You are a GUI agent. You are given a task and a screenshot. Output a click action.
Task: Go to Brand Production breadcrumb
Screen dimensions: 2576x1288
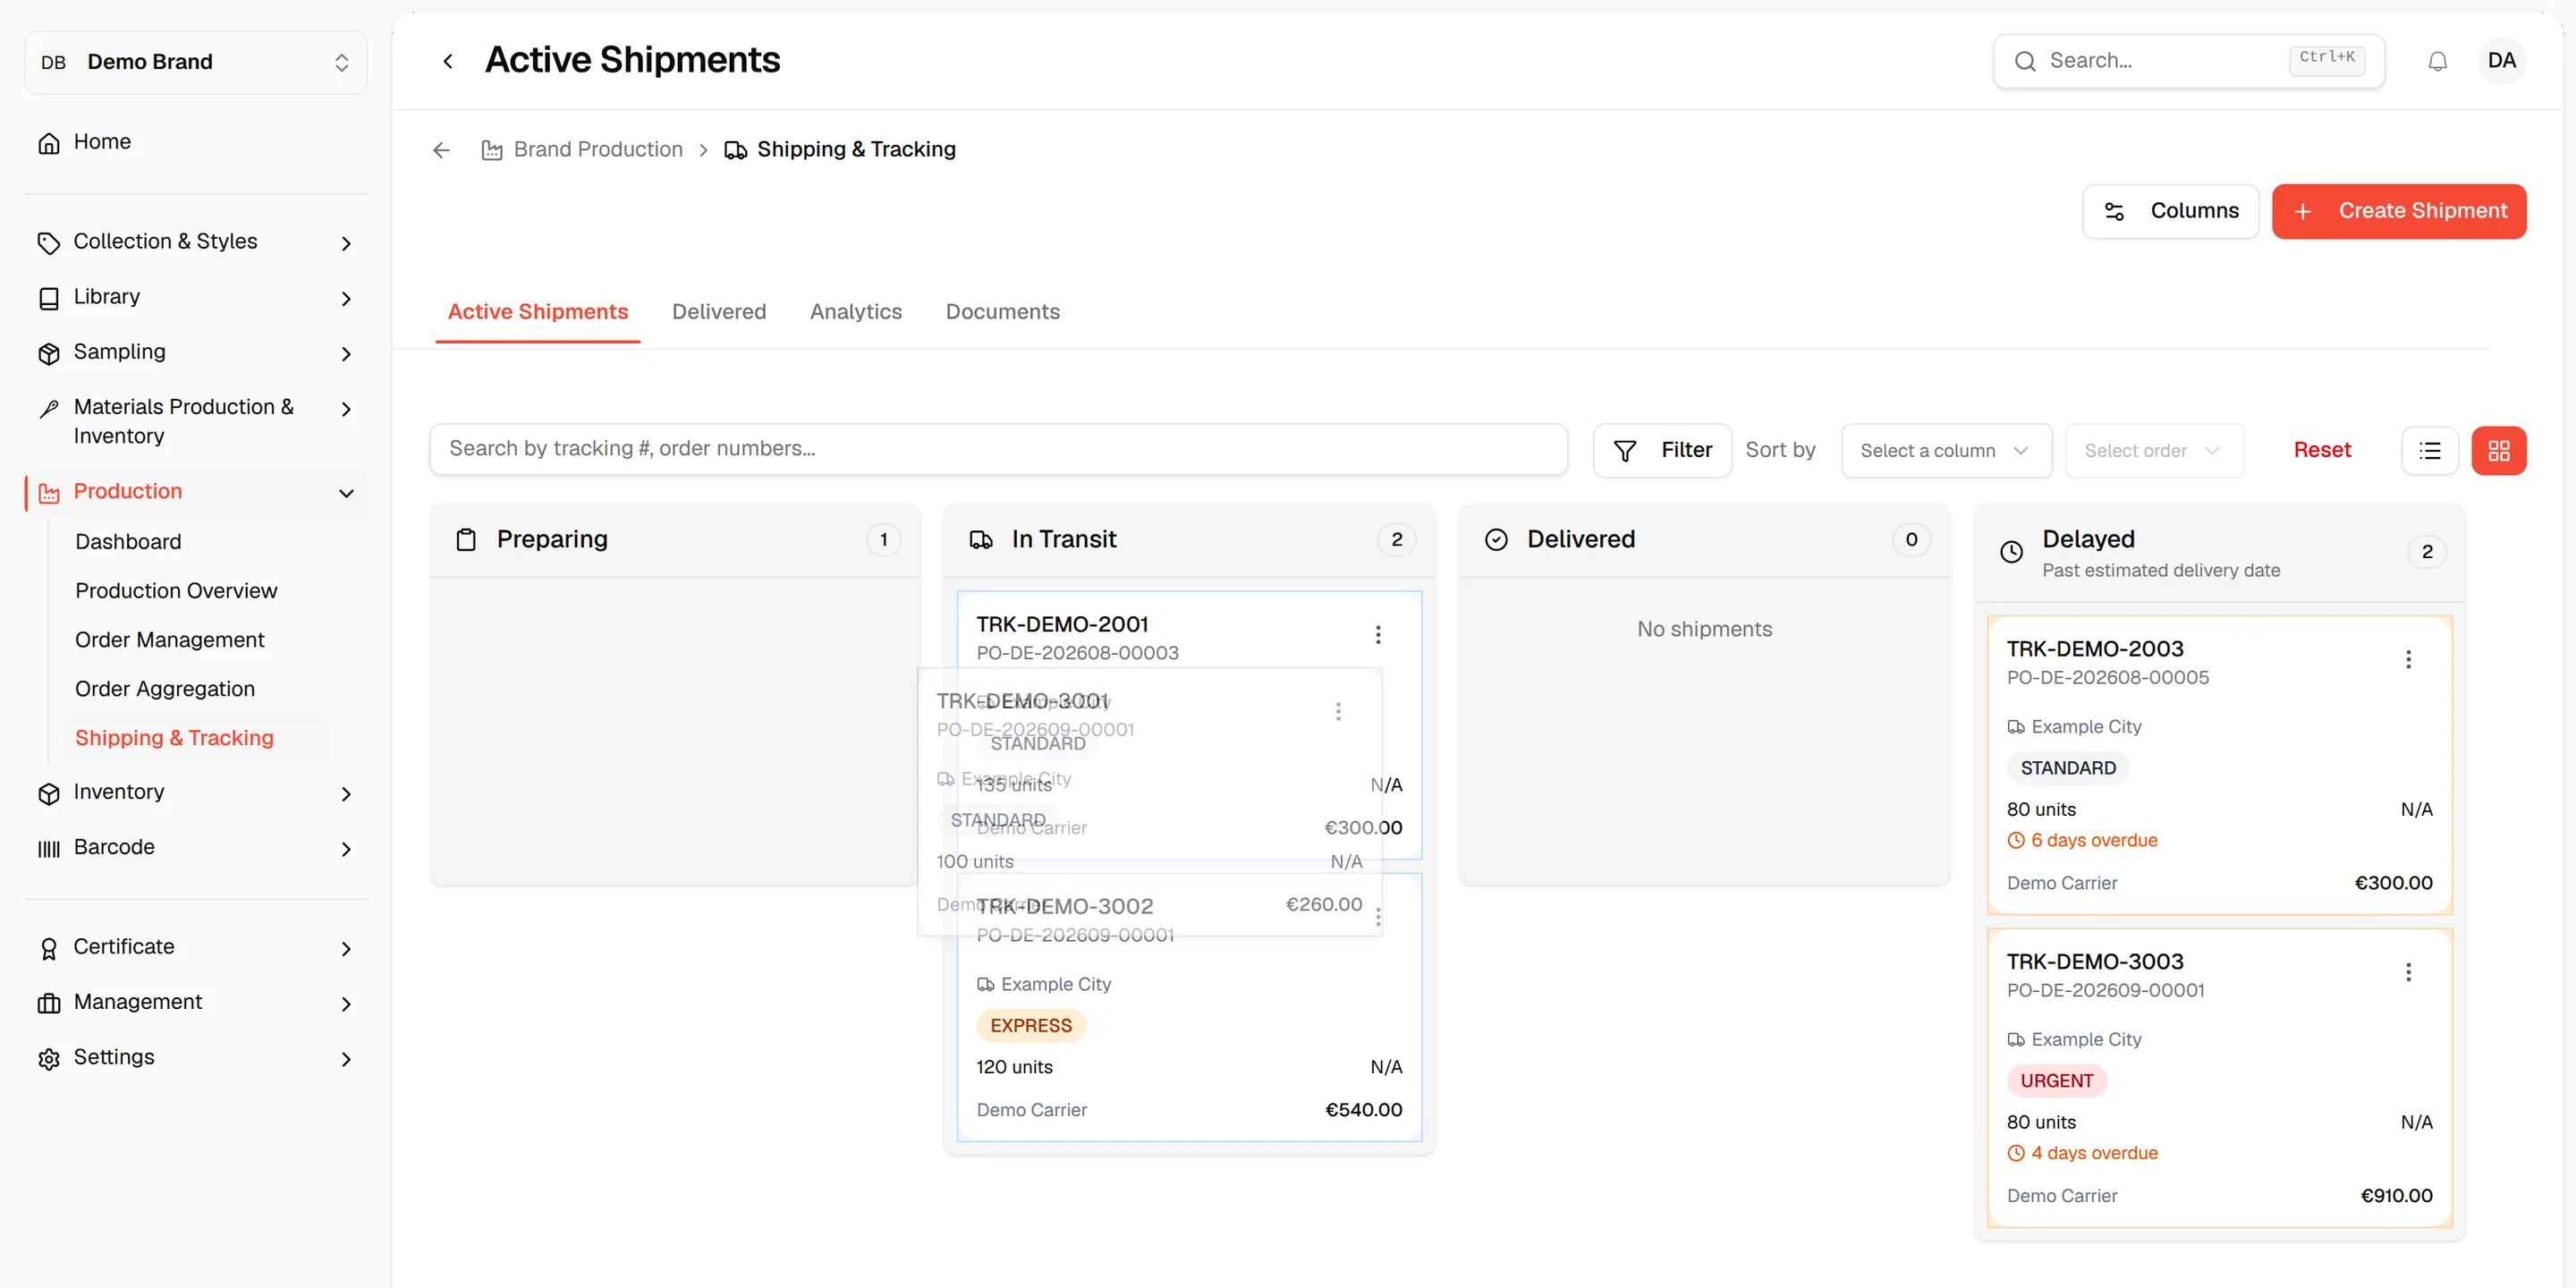[583, 150]
